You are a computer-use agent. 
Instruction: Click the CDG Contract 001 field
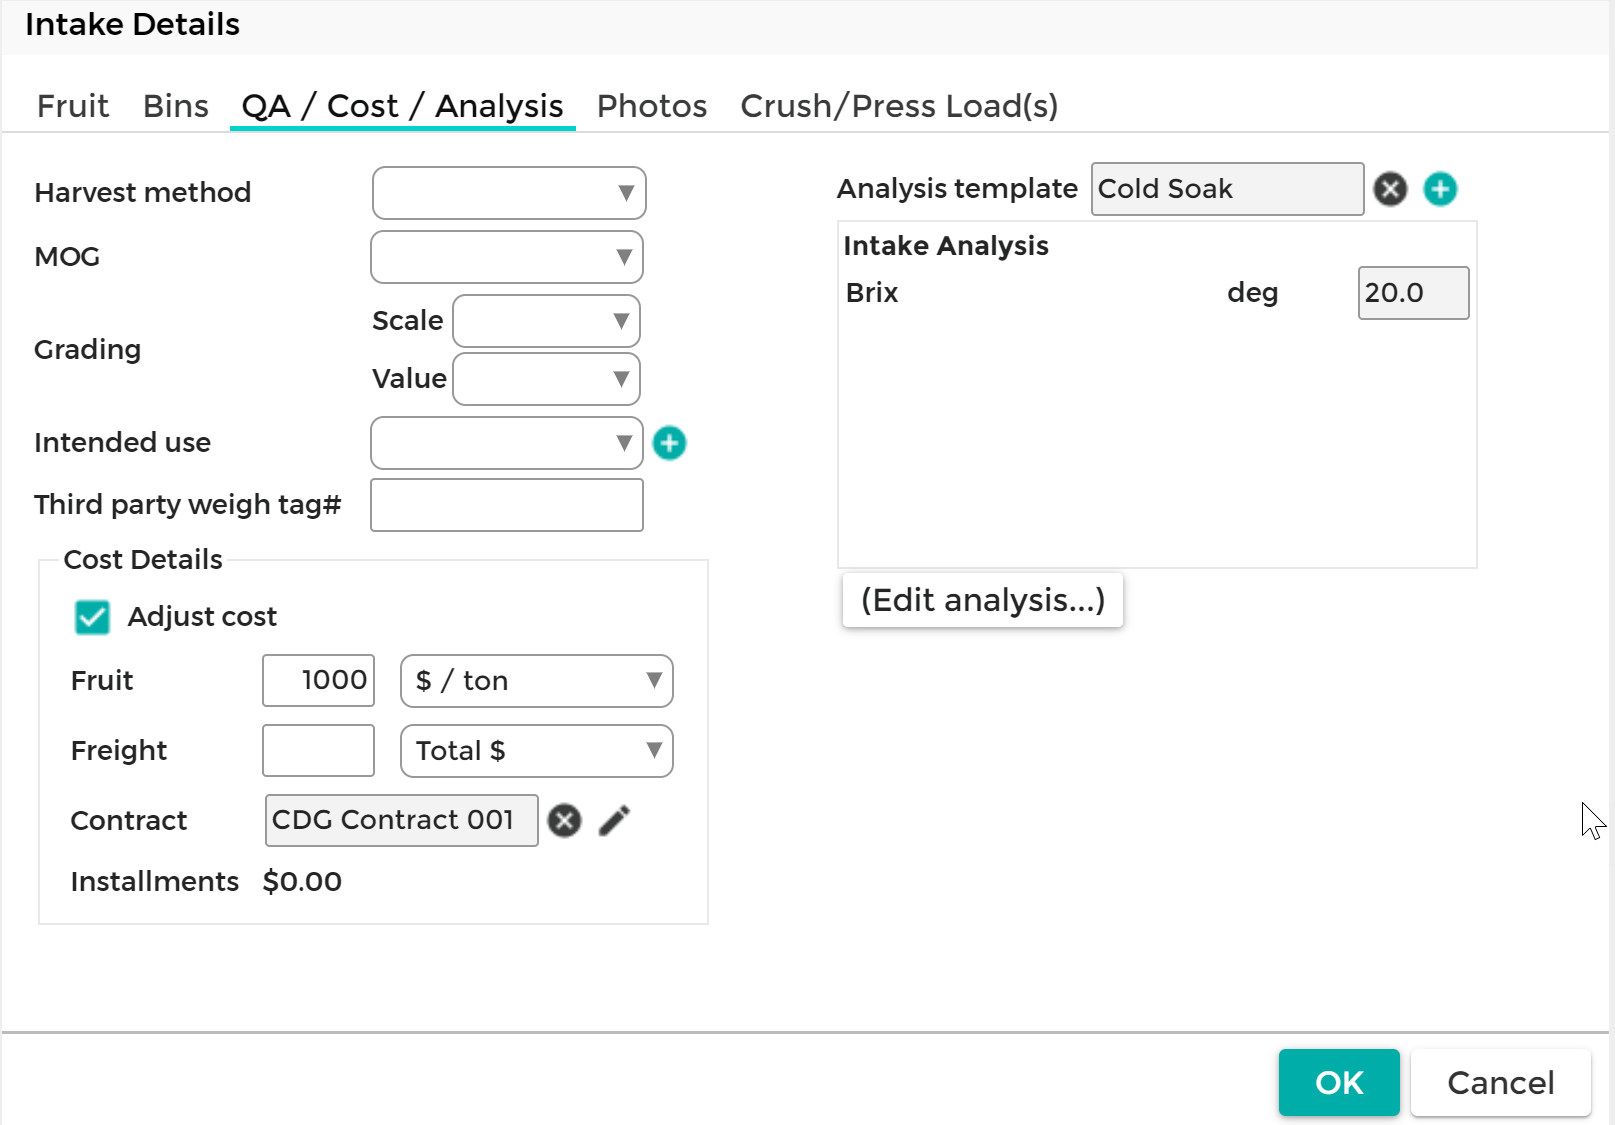401,821
